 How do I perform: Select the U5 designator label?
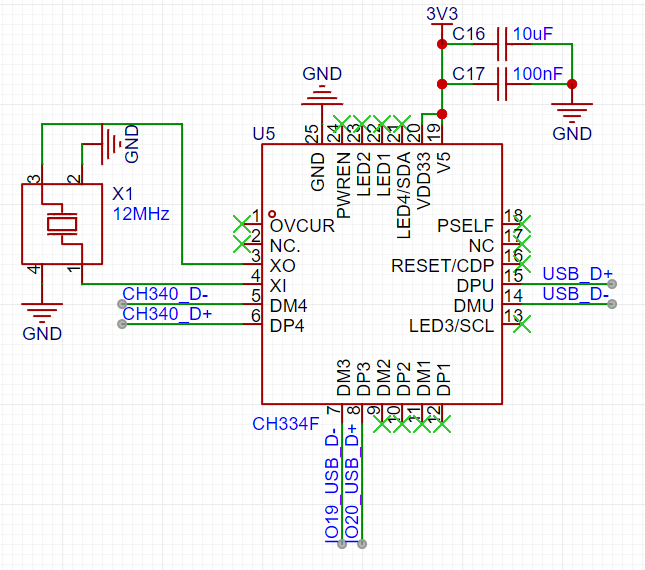click(x=264, y=134)
